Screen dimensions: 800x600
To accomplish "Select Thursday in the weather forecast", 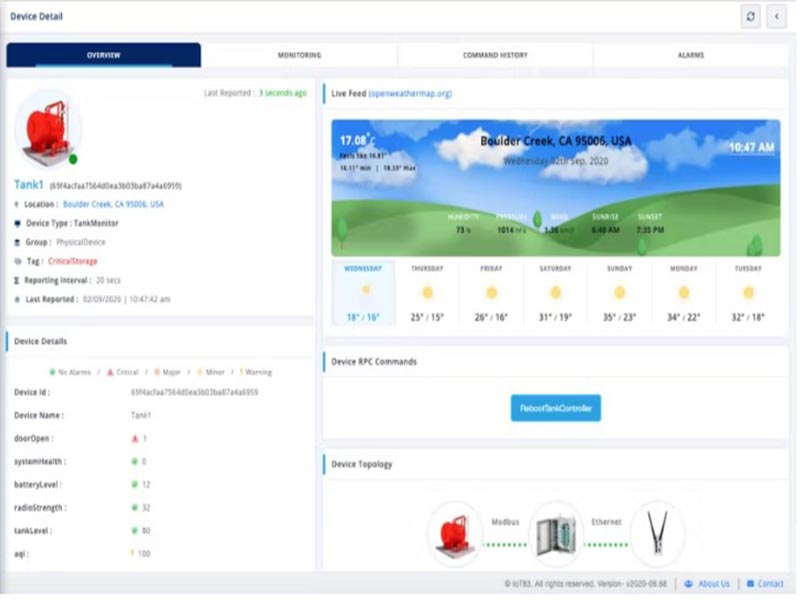I will (427, 292).
